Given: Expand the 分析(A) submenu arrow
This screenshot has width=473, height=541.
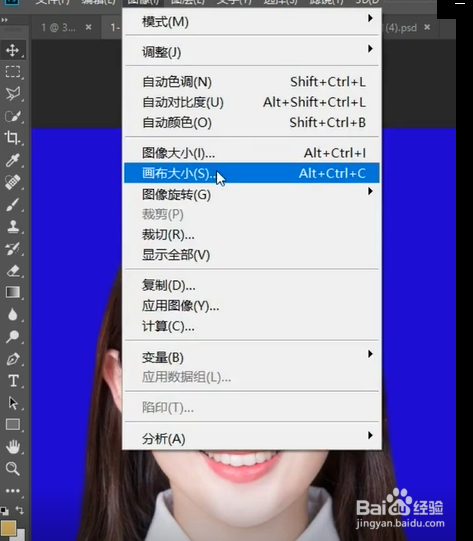Looking at the screenshot, I should tap(370, 435).
